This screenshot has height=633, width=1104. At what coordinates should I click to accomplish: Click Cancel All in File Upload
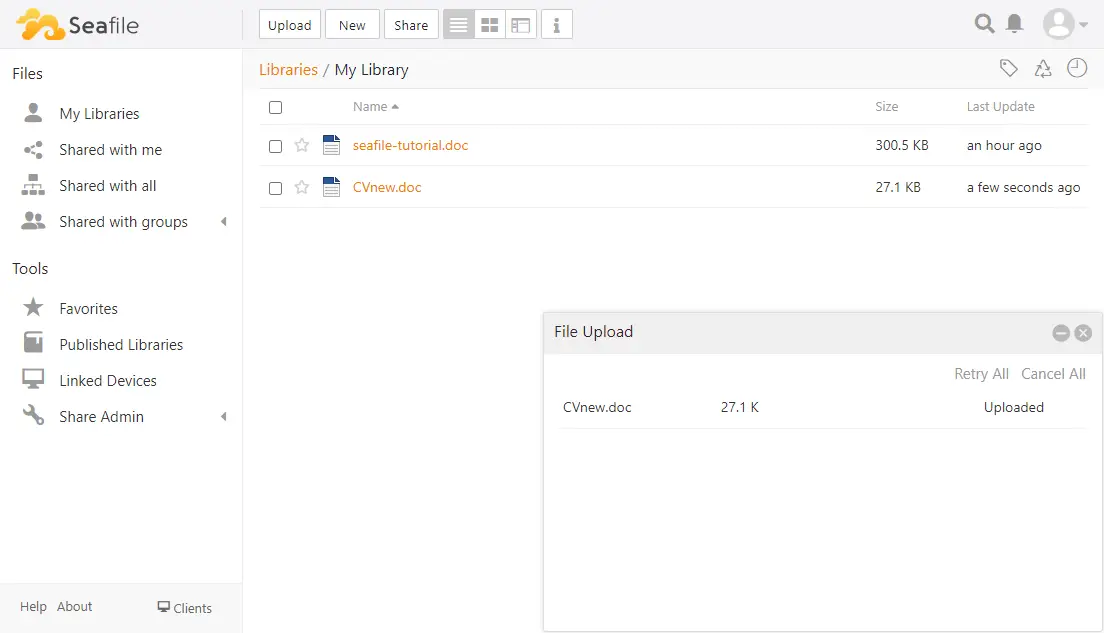[1053, 374]
